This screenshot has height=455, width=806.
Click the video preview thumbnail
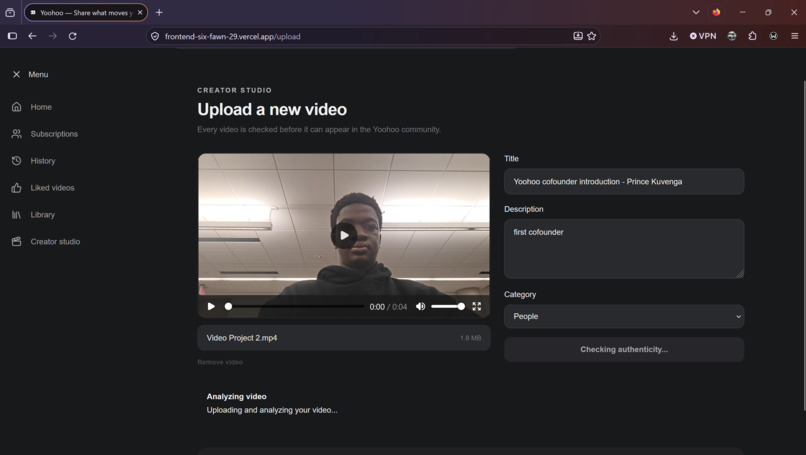pyautogui.click(x=344, y=235)
